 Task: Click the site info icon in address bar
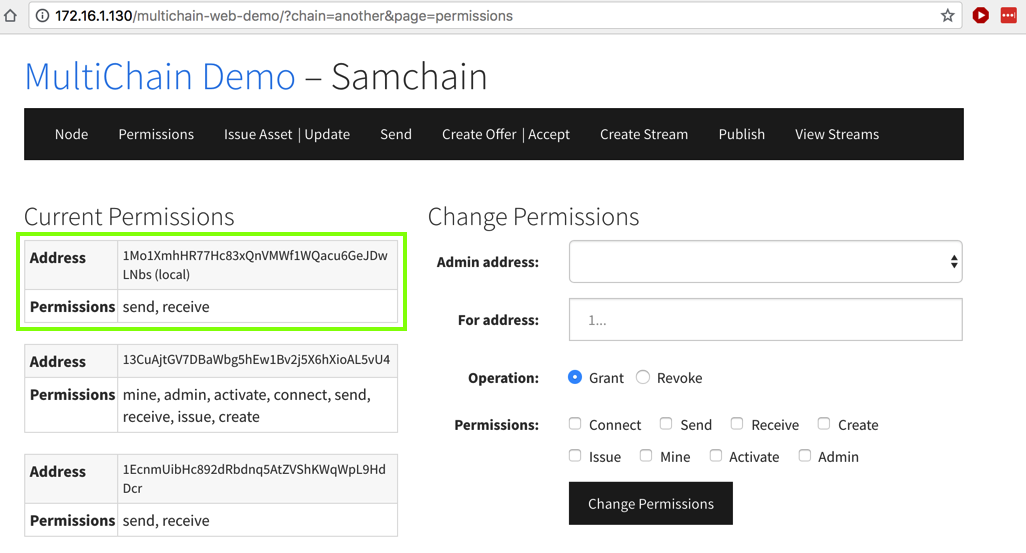click(42, 16)
